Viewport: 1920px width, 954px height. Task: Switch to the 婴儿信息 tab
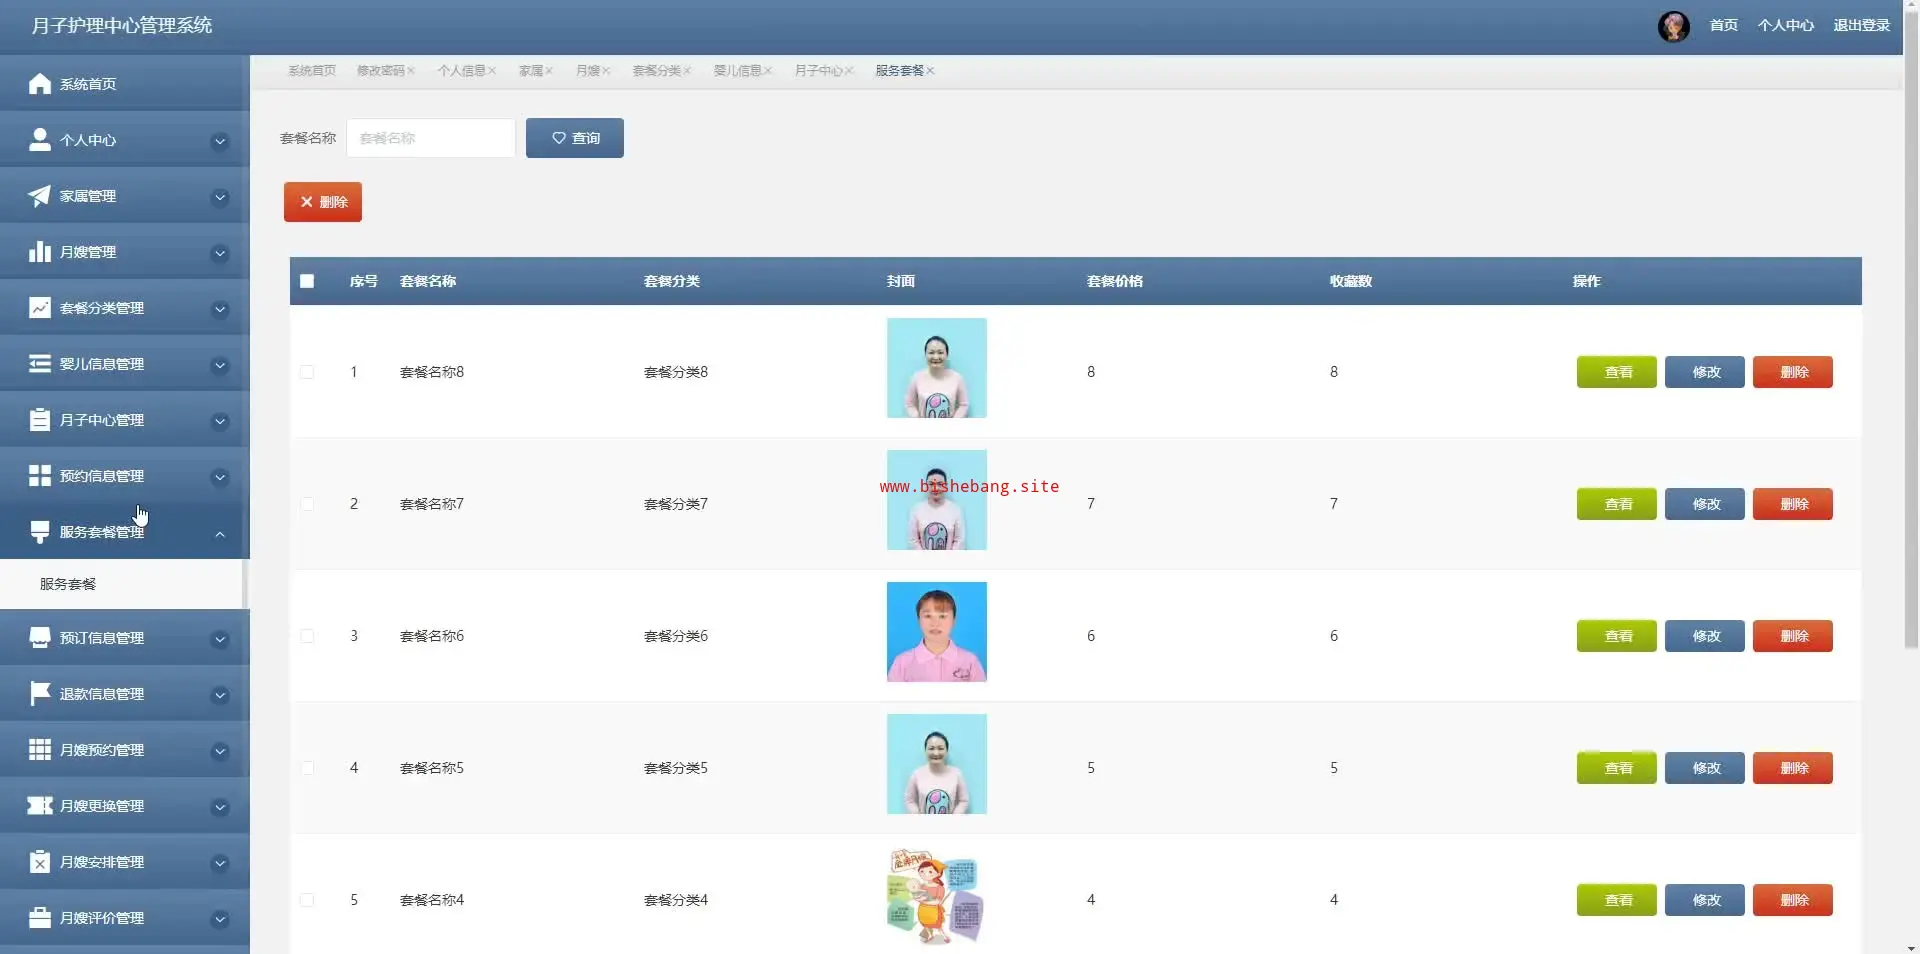coord(738,71)
